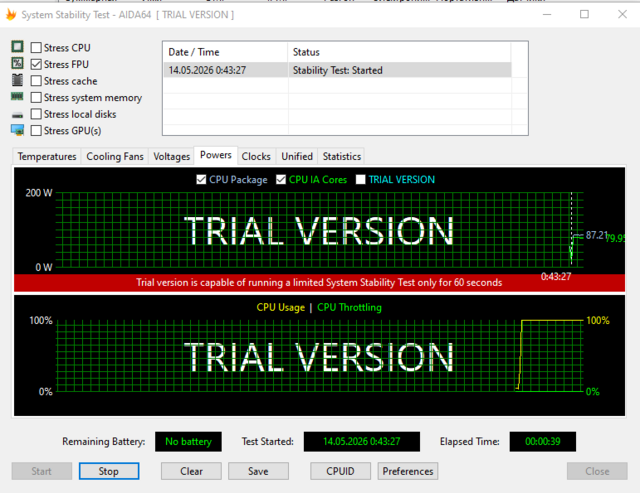Click the CPU chip icon beside Stress CPU
This screenshot has width=640, height=493.
(17, 47)
